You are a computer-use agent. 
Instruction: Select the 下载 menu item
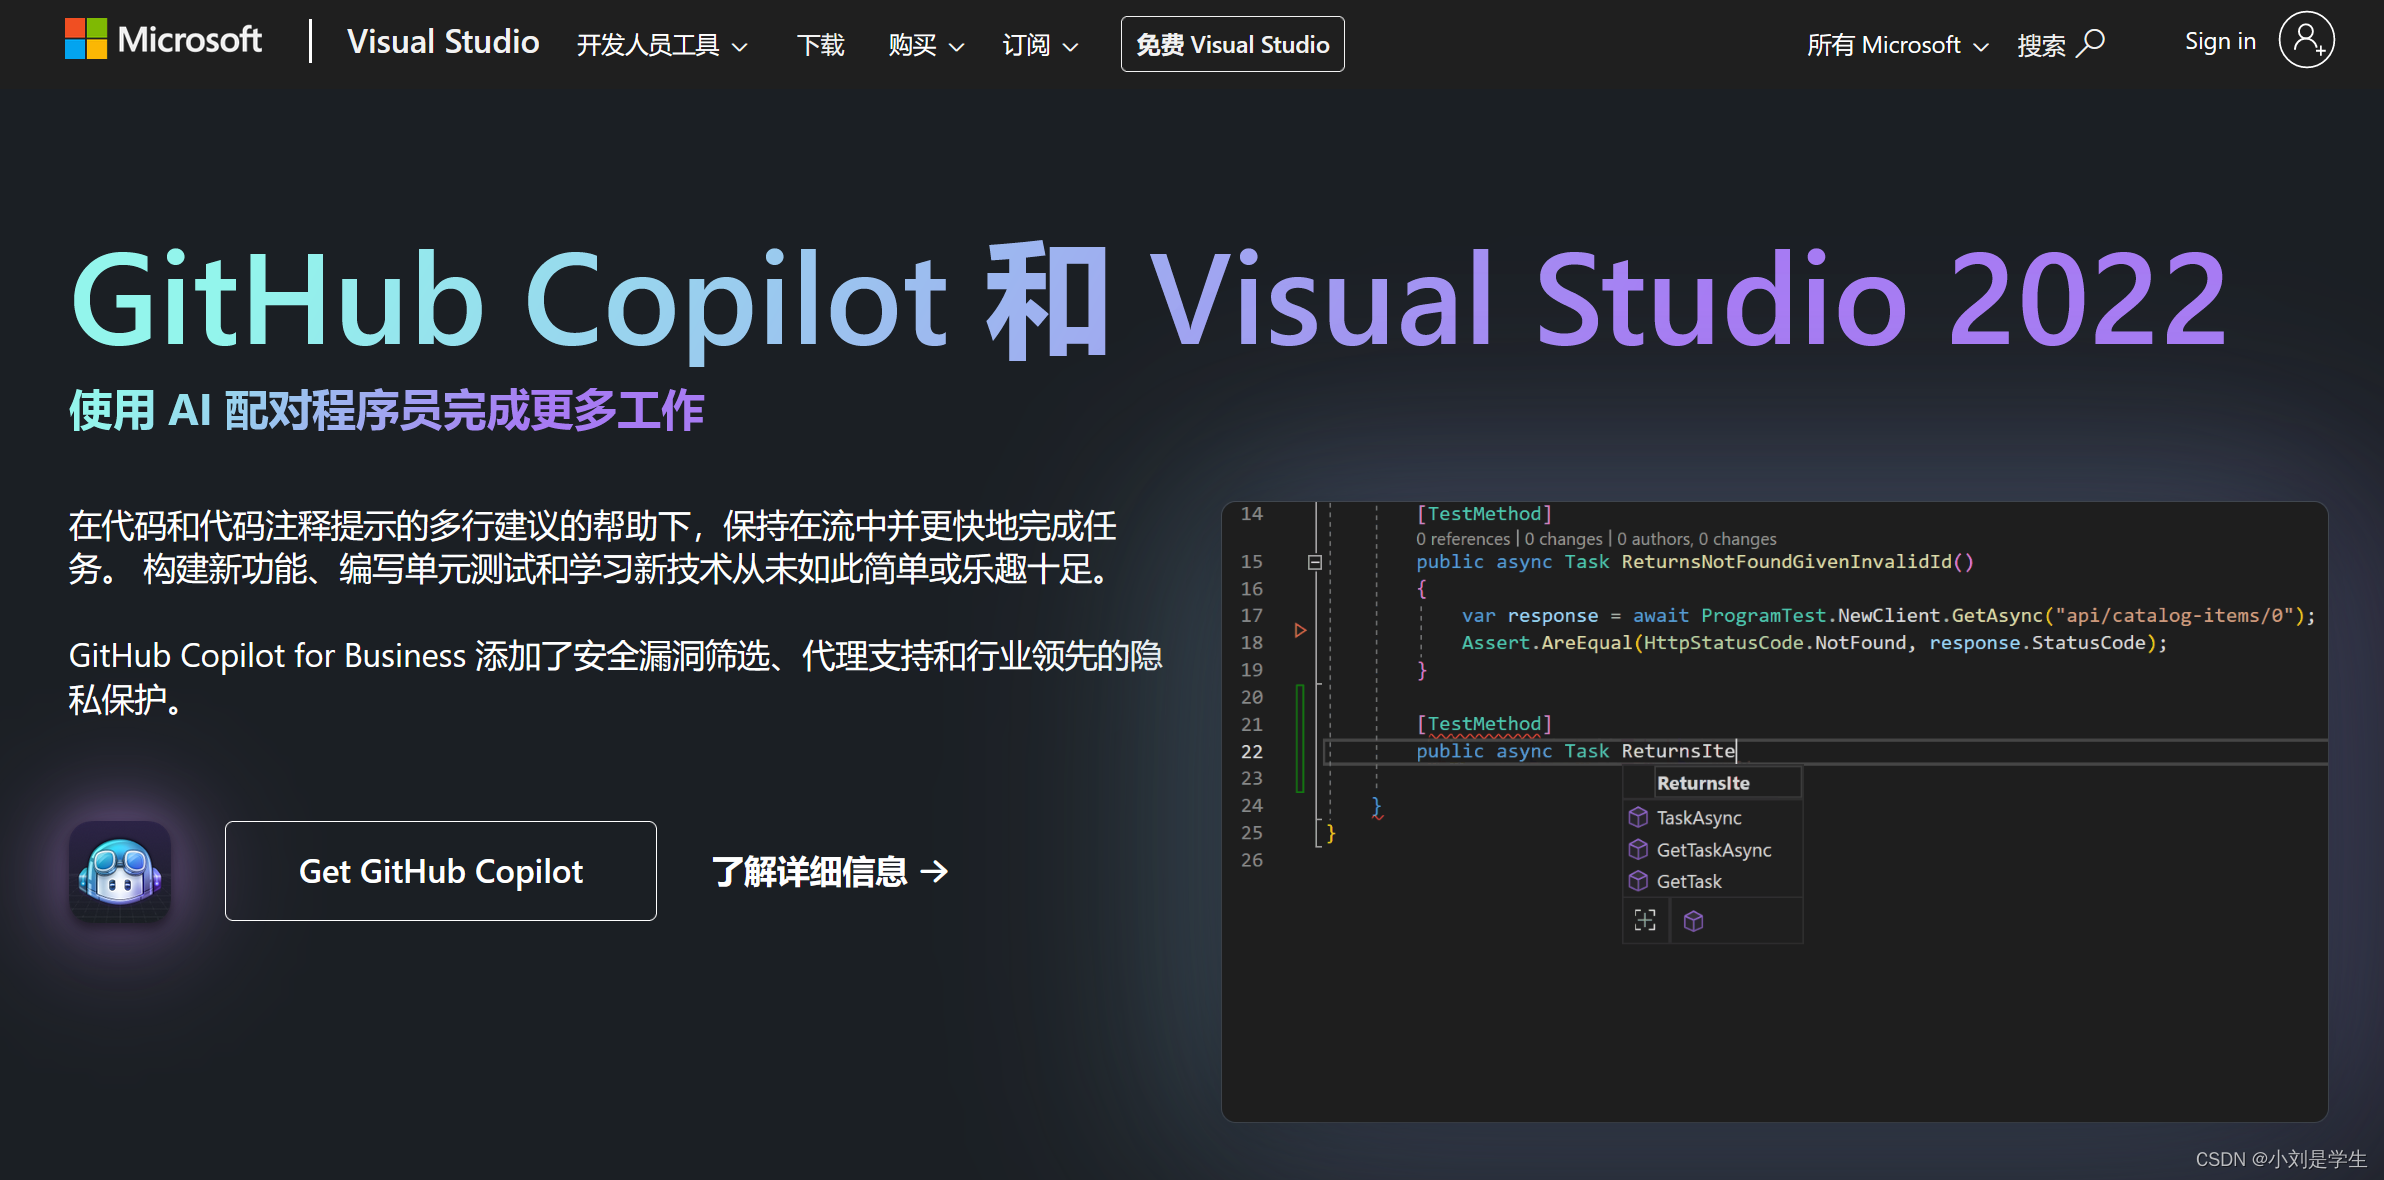[820, 45]
